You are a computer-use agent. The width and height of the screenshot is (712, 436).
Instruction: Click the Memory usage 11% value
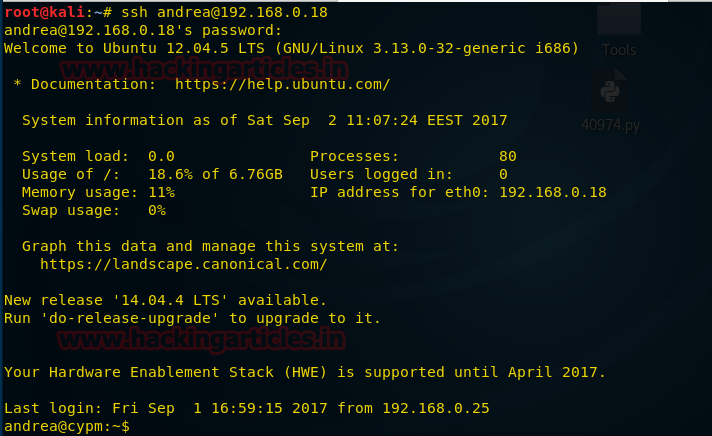click(161, 192)
